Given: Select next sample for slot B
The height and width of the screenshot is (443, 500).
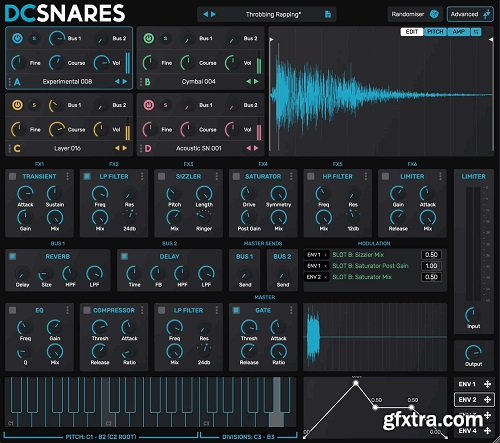Looking at the screenshot, I should pos(256,81).
